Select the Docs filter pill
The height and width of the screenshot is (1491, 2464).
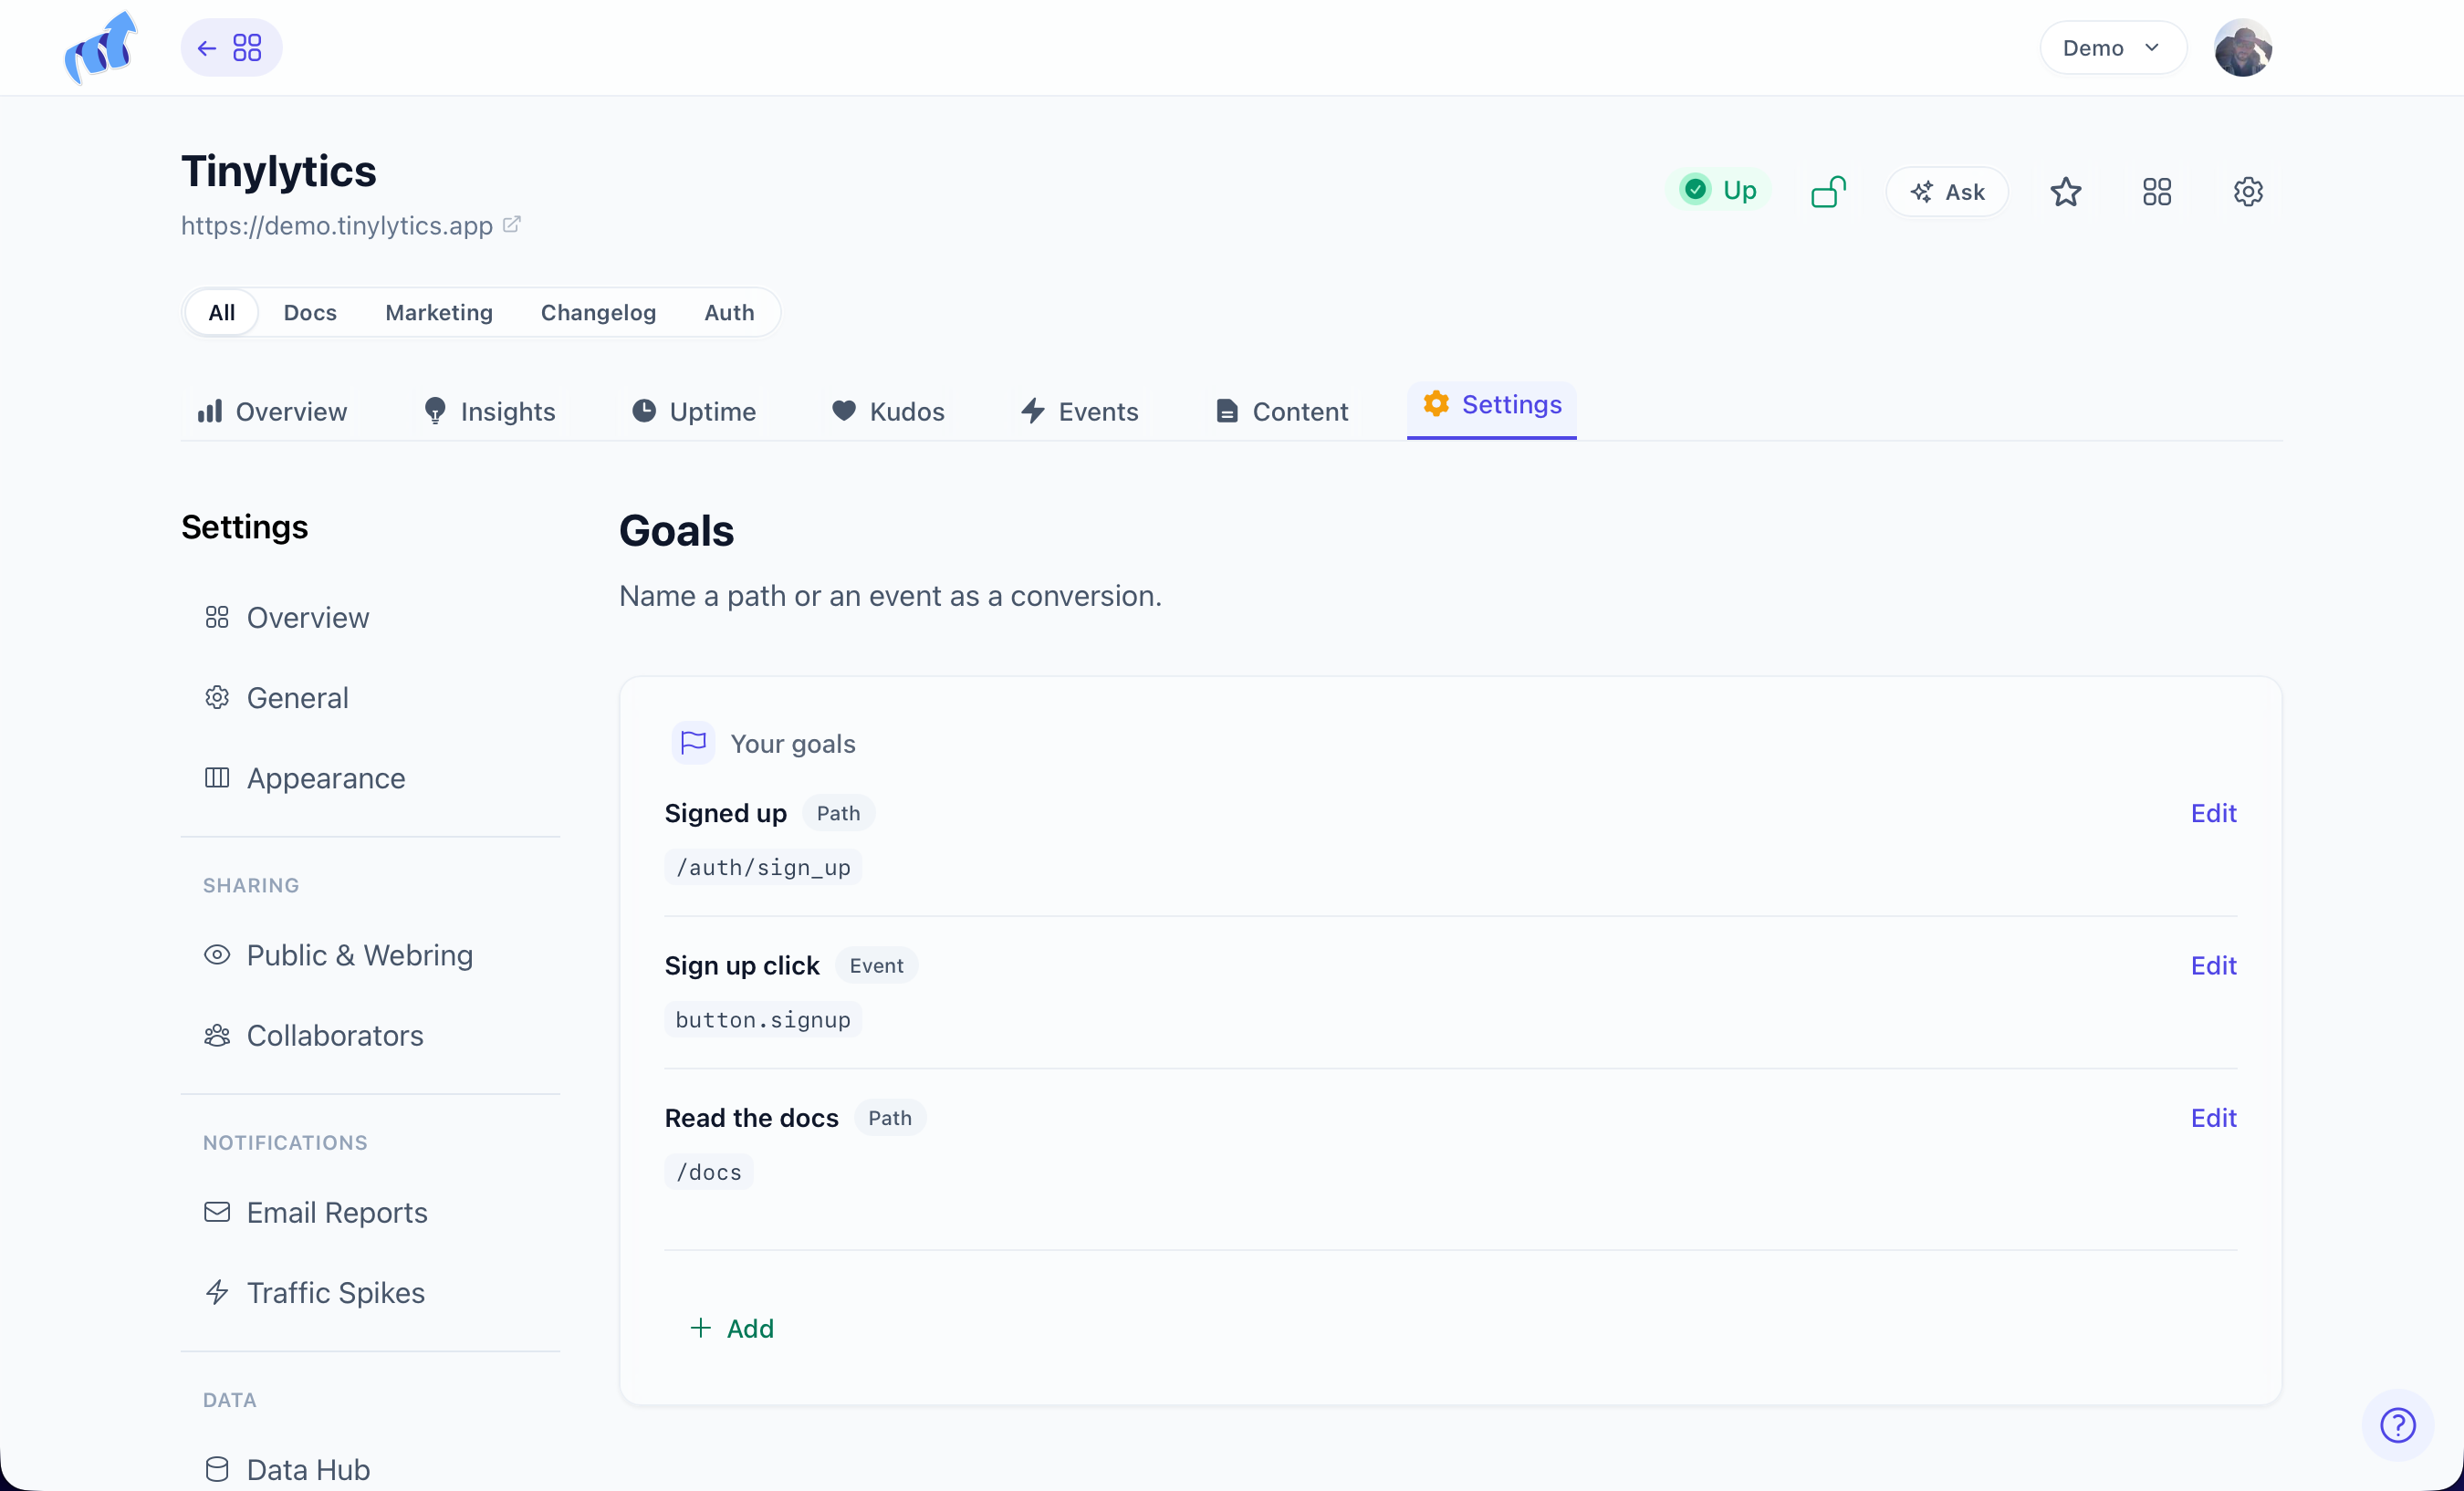[310, 312]
